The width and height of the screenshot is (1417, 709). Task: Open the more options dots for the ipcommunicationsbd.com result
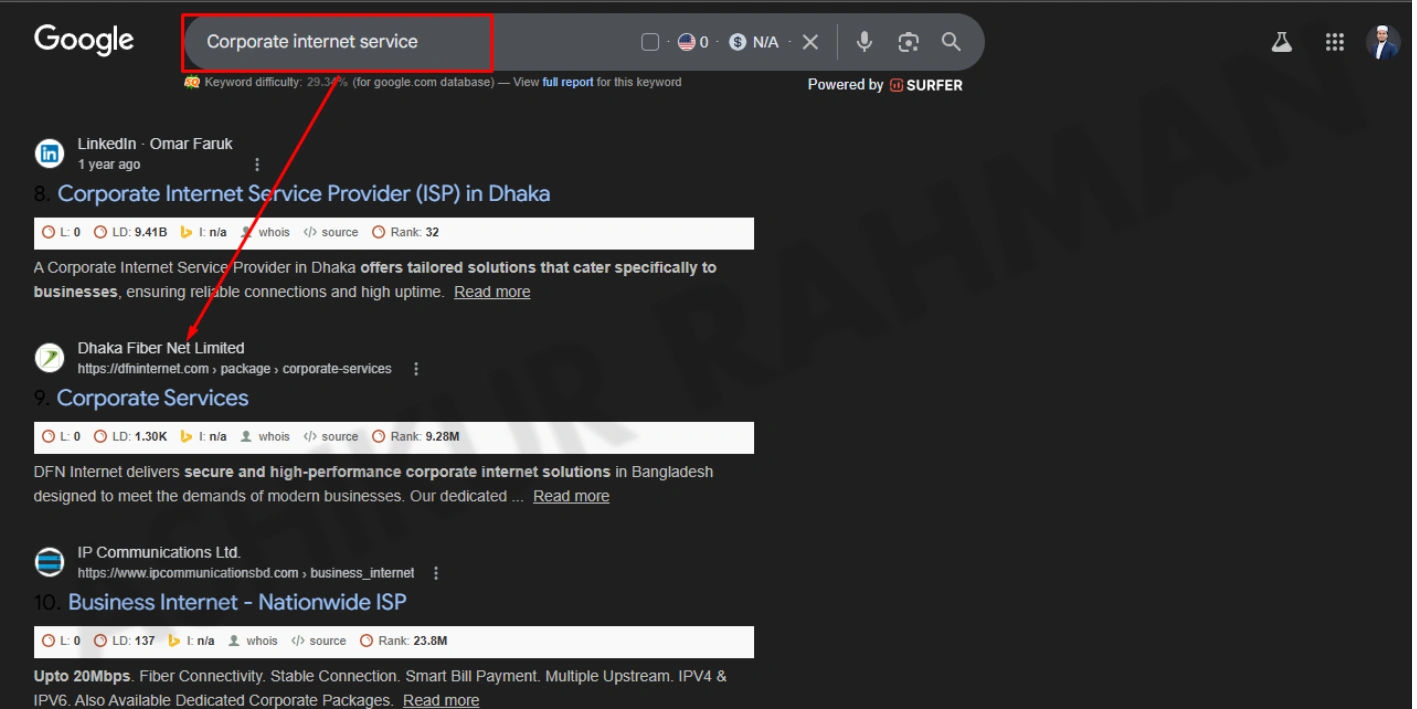coord(435,573)
